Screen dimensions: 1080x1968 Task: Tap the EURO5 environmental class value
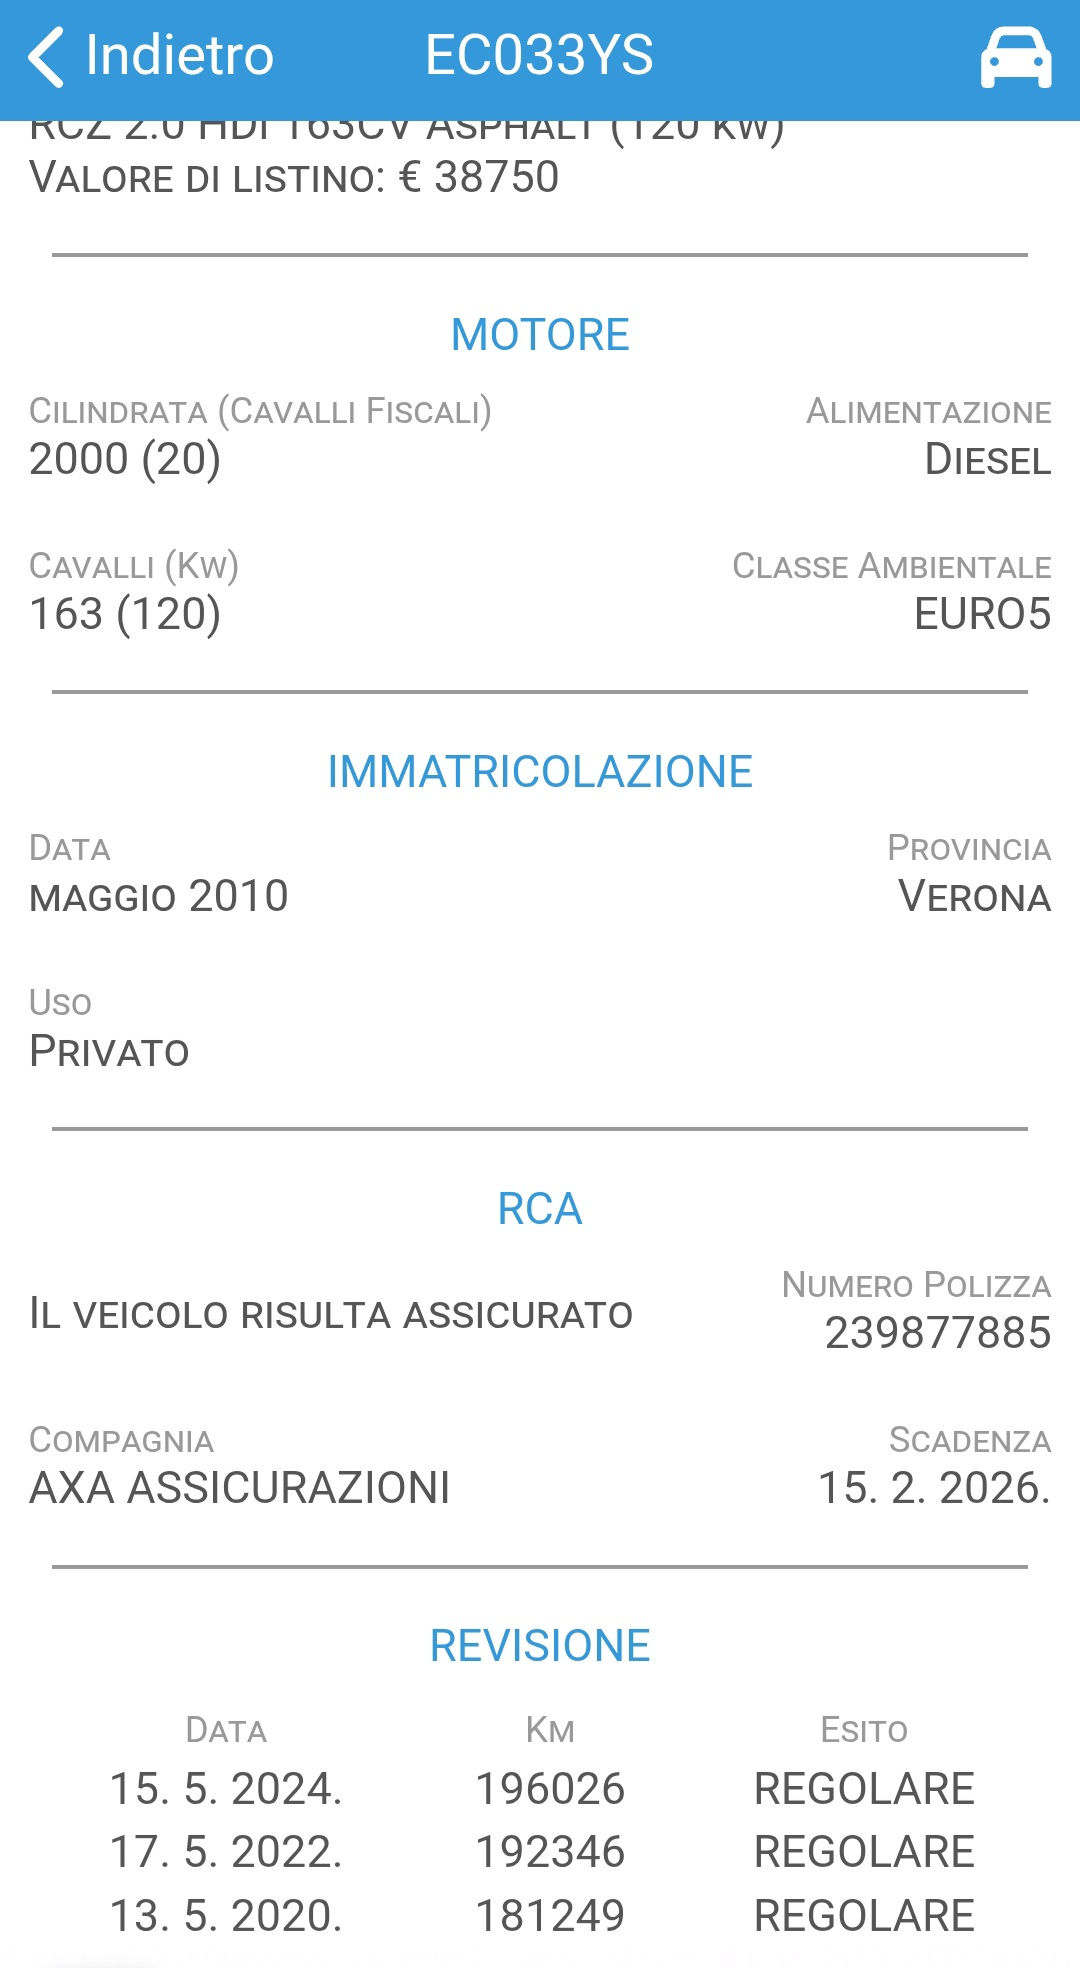point(982,614)
